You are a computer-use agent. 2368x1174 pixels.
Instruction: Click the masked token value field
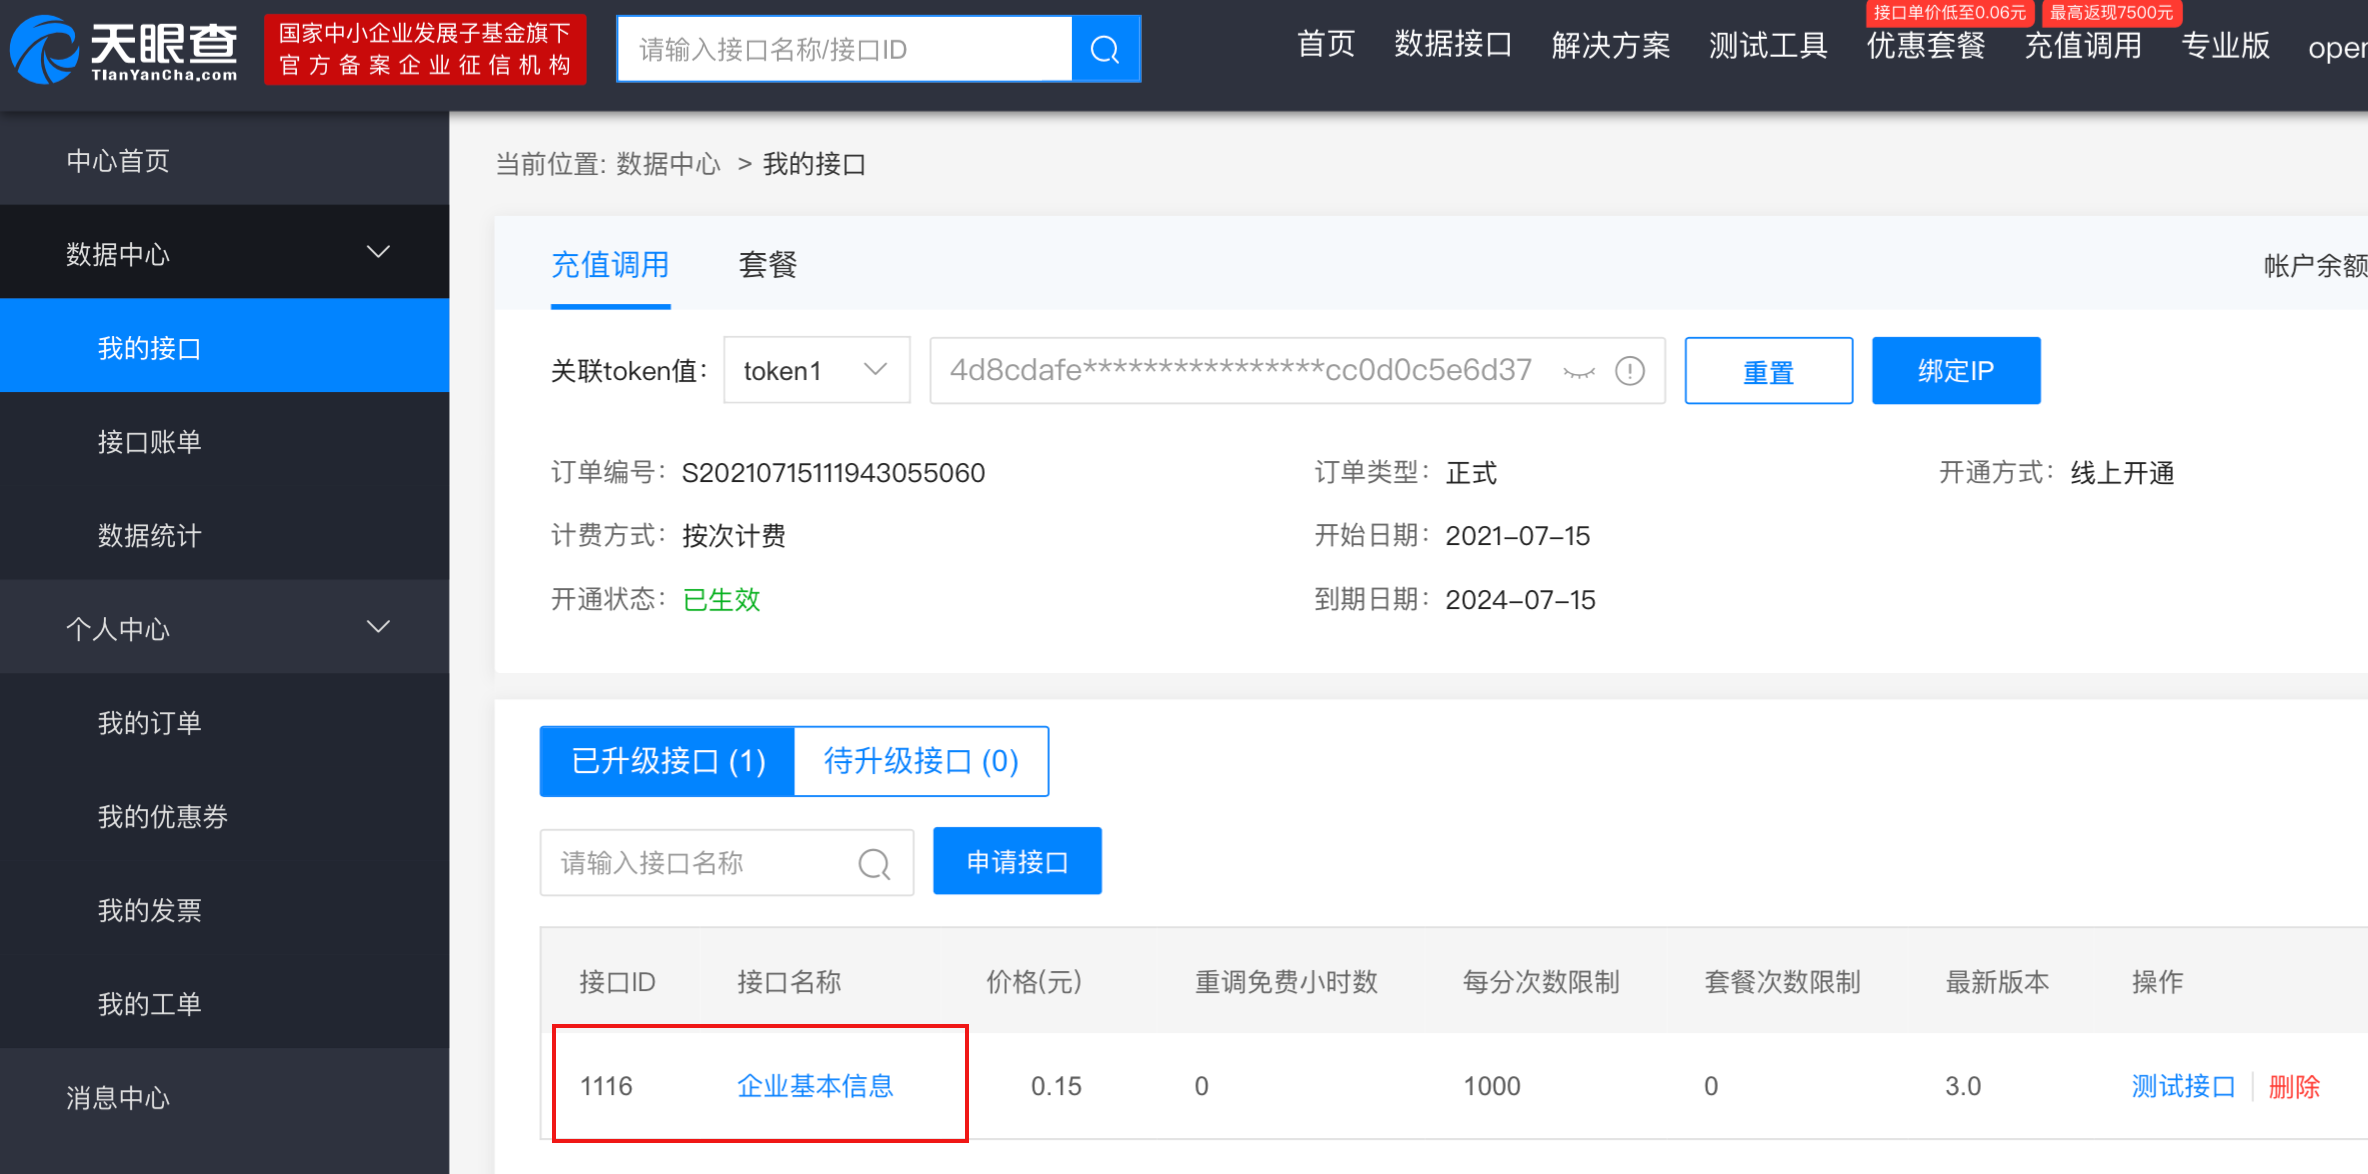(x=1298, y=371)
